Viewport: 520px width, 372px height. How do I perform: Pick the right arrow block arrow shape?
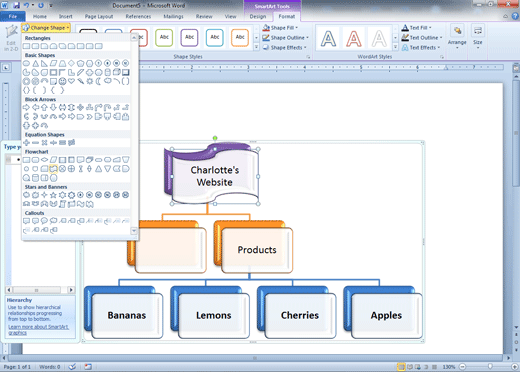[x=26, y=107]
